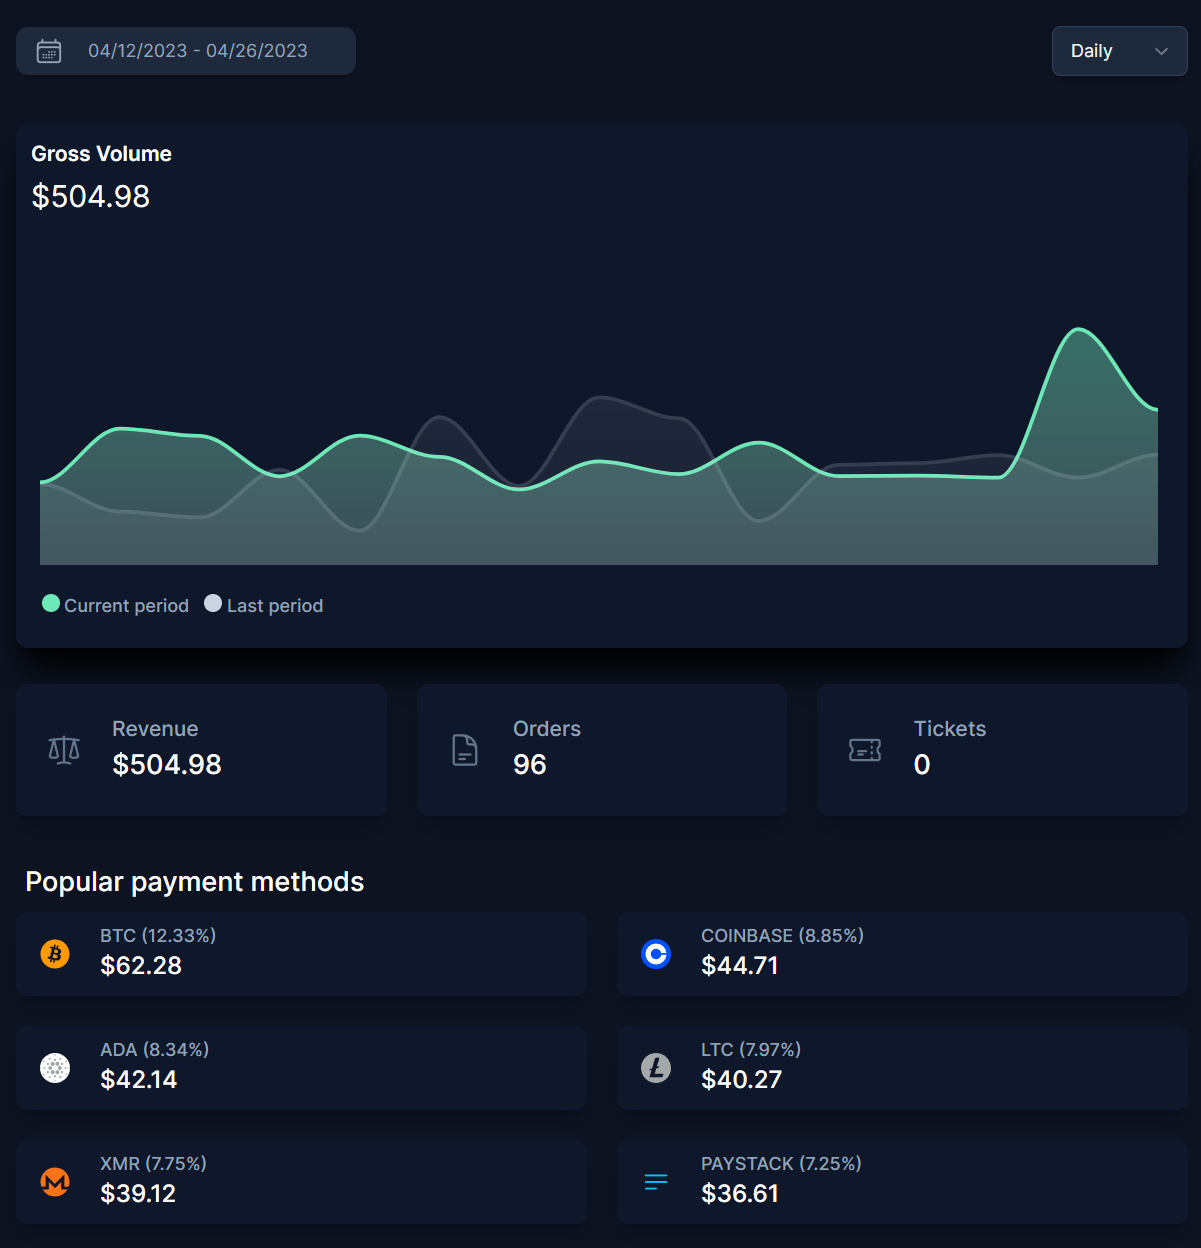Open the Daily interval dropdown

[x=1092, y=51]
